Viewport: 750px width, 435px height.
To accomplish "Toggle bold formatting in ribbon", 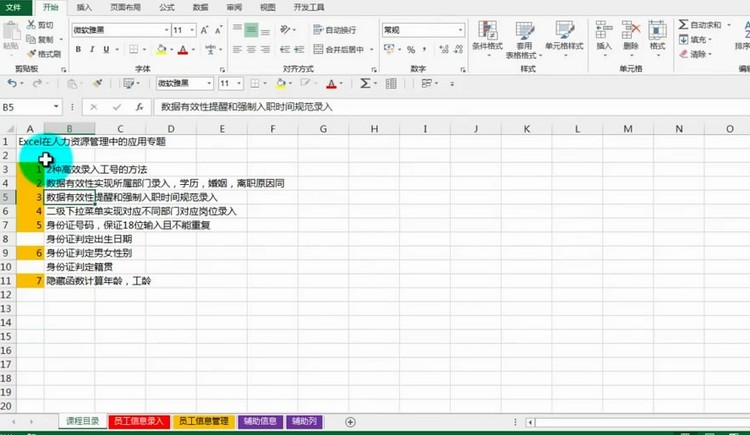I will click(x=78, y=49).
